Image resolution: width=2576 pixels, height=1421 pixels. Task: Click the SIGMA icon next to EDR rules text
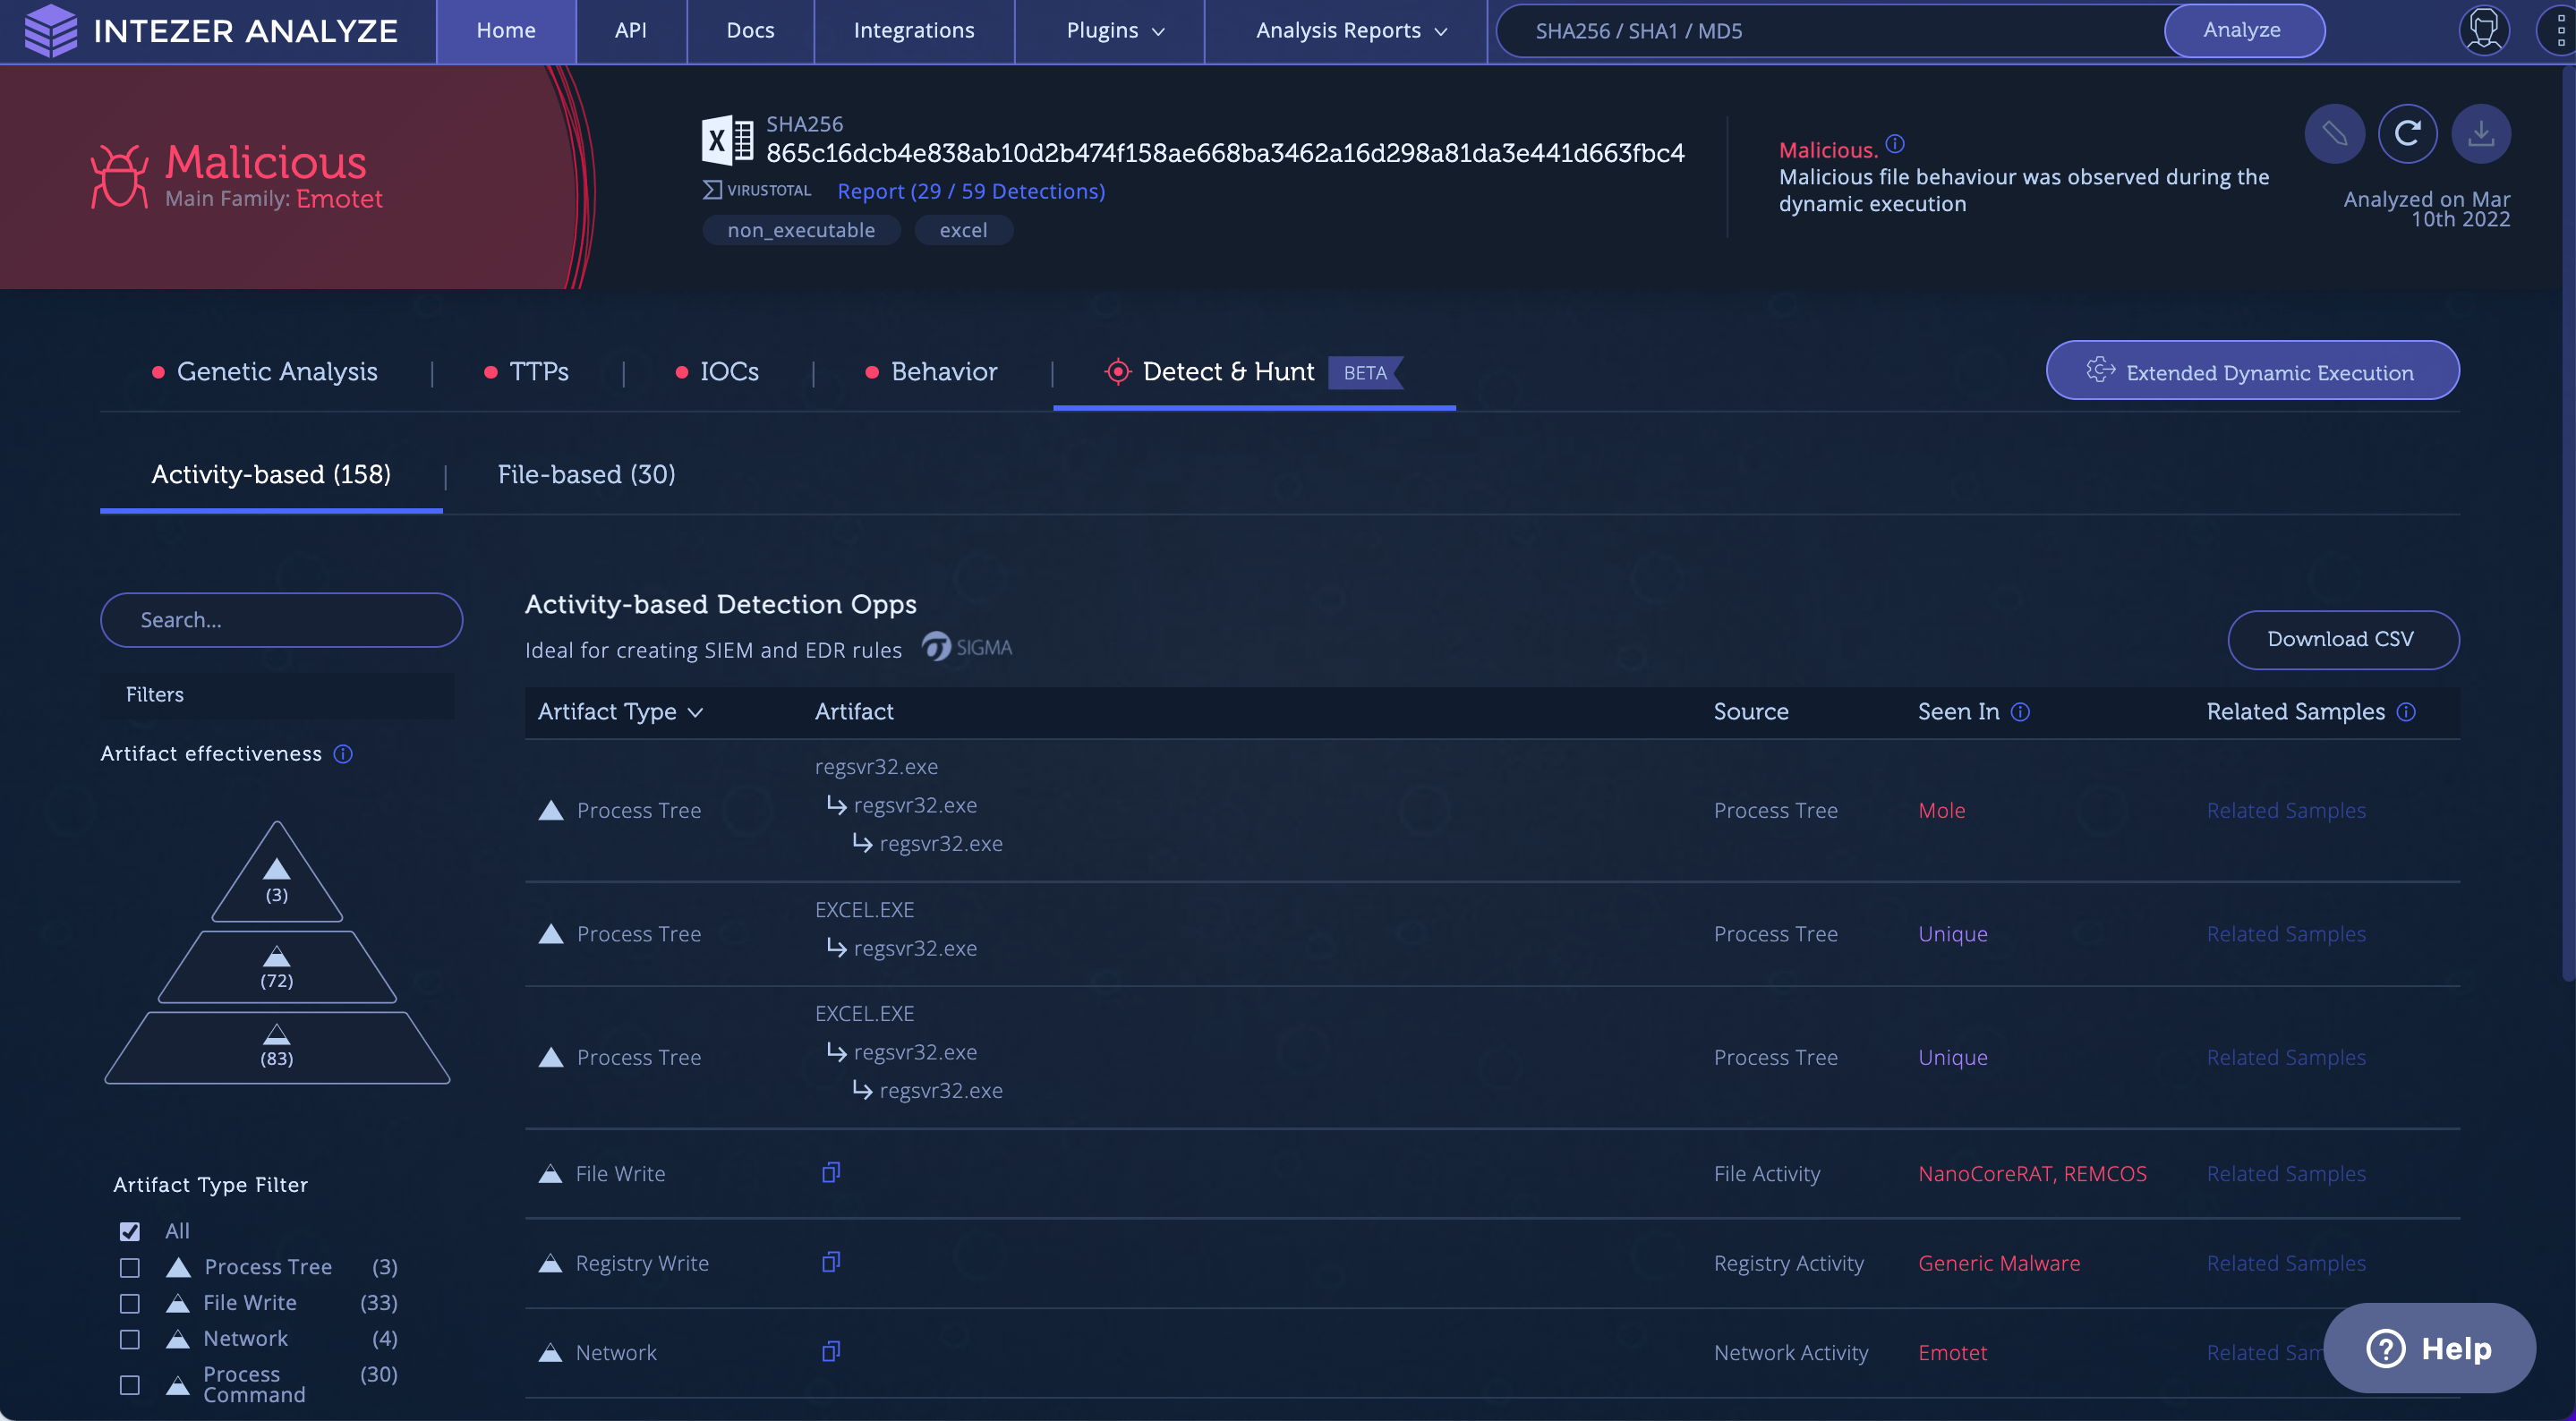coord(937,647)
